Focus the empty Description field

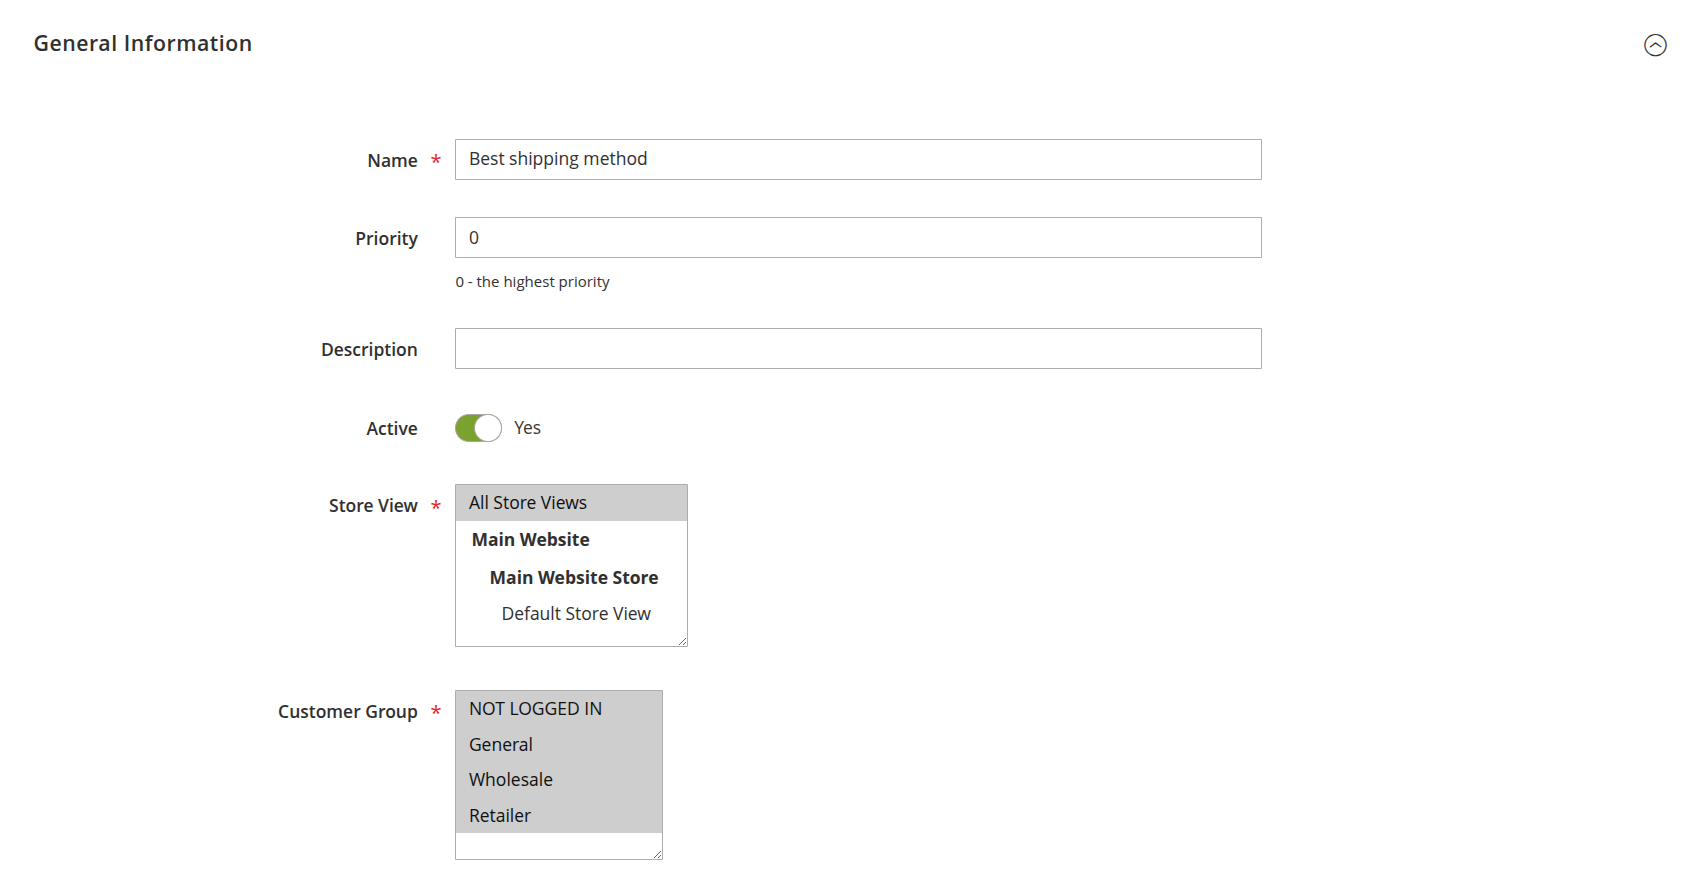pos(857,348)
